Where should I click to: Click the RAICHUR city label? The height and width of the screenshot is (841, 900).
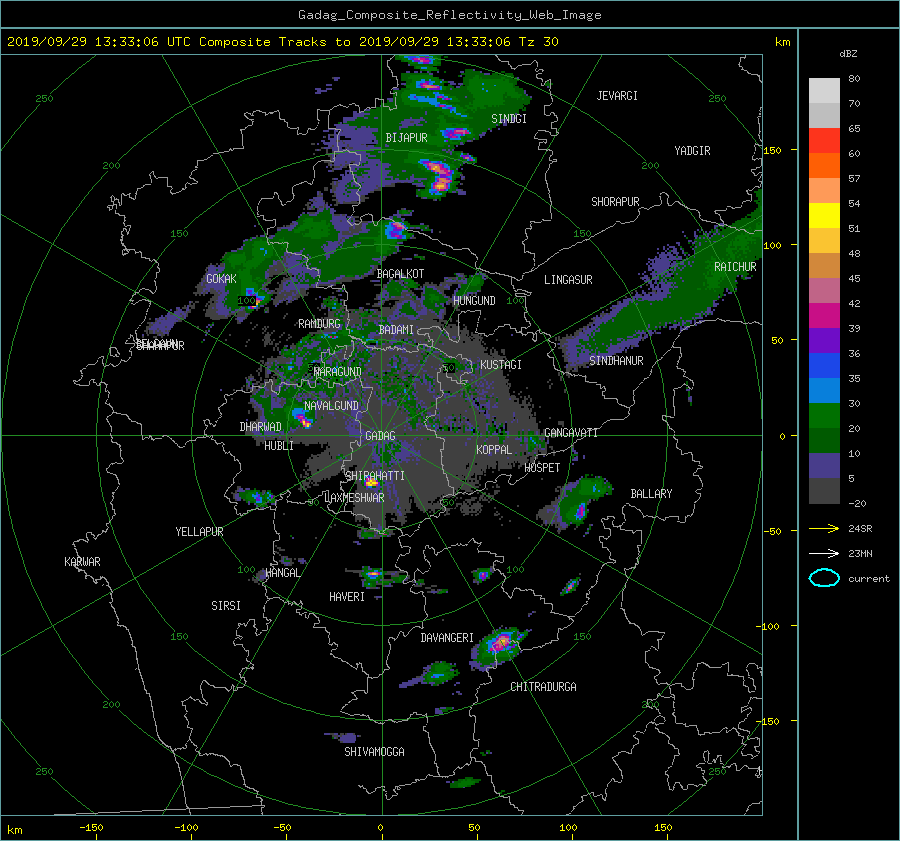click(735, 267)
